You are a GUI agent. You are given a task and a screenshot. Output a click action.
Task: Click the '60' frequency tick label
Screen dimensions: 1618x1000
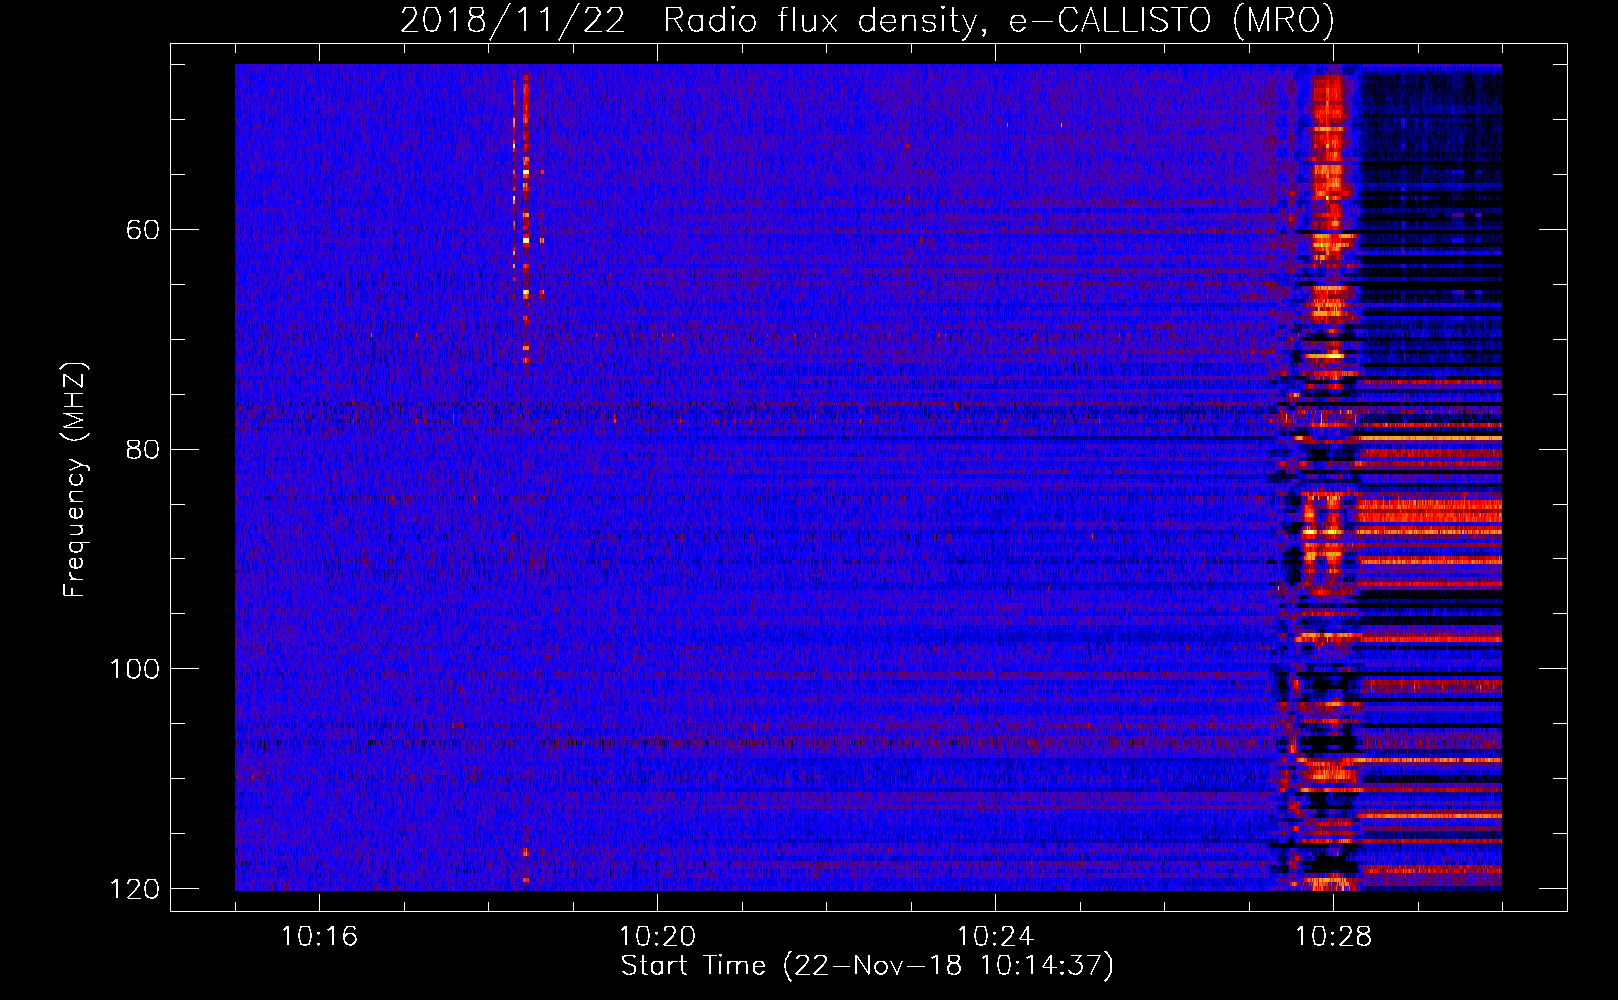(x=143, y=230)
